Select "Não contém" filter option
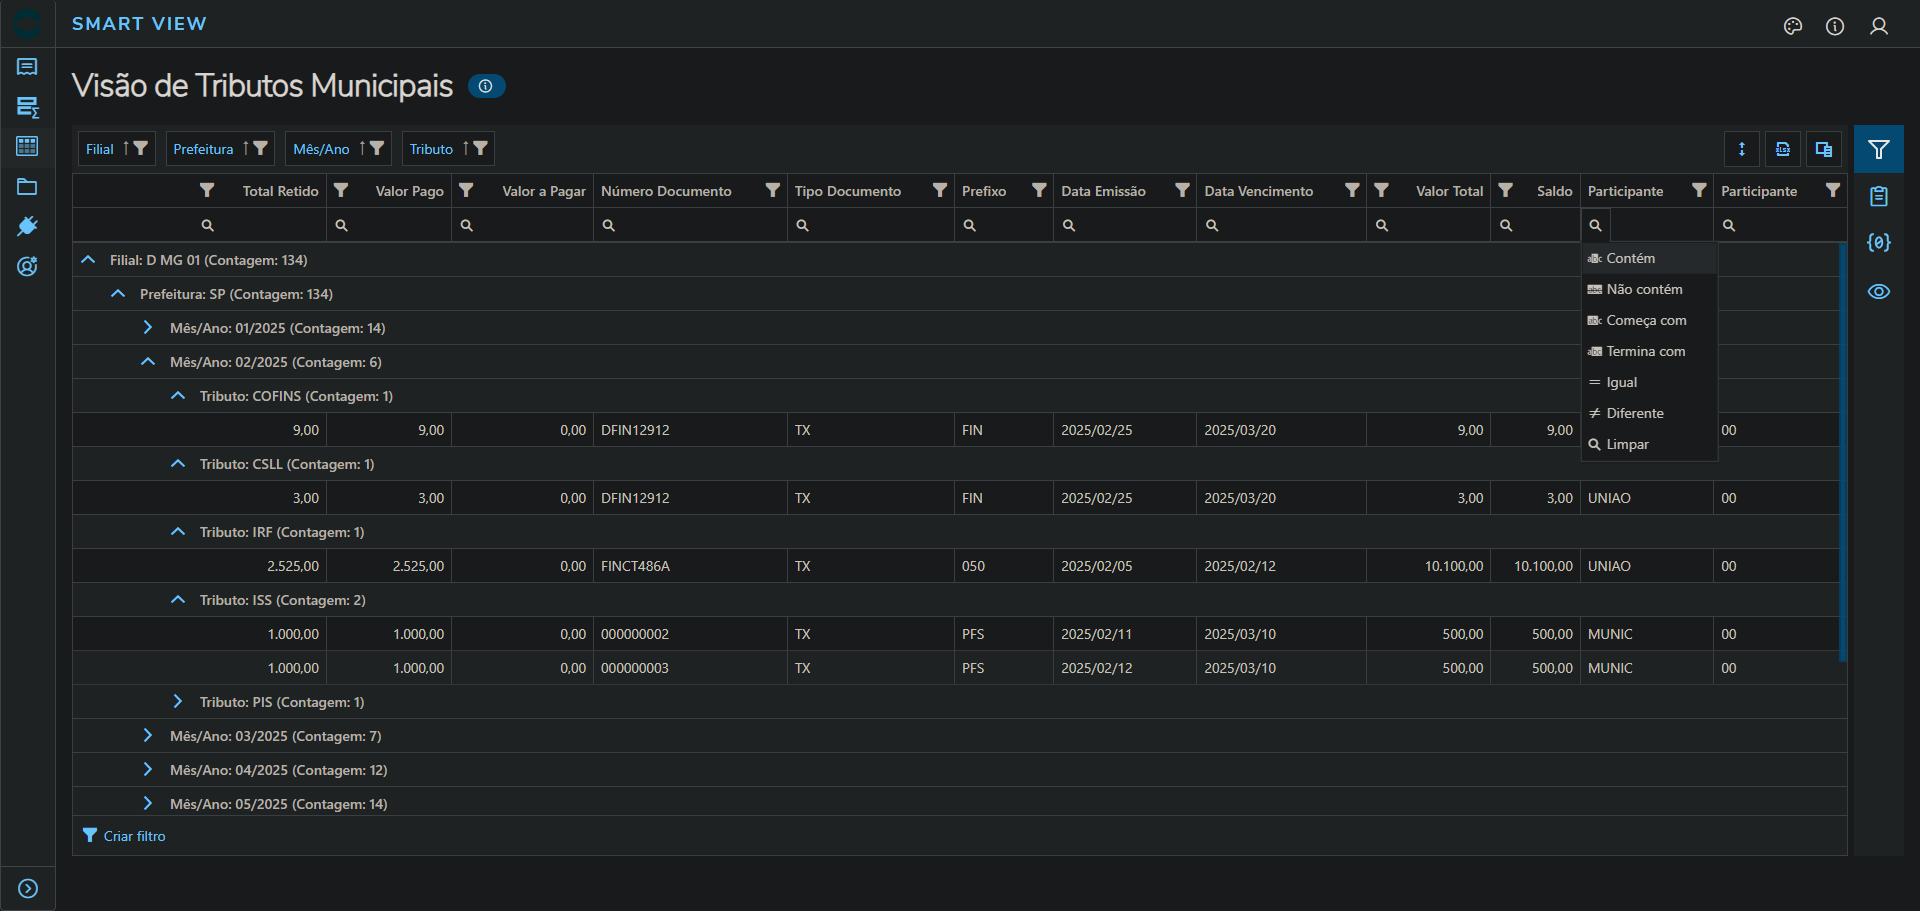This screenshot has width=1920, height=911. pos(1644,289)
